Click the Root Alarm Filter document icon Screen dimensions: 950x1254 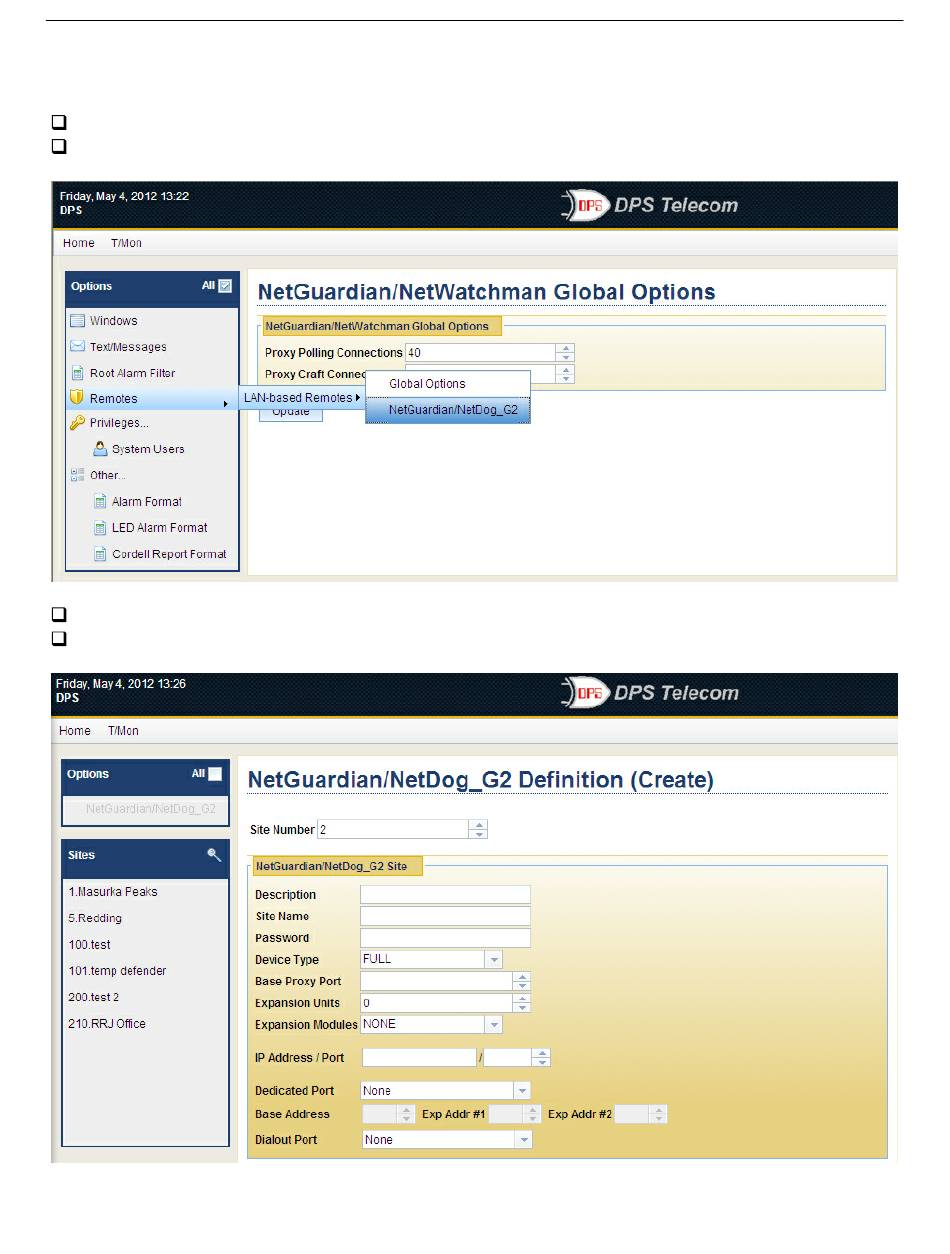pyautogui.click(x=77, y=373)
